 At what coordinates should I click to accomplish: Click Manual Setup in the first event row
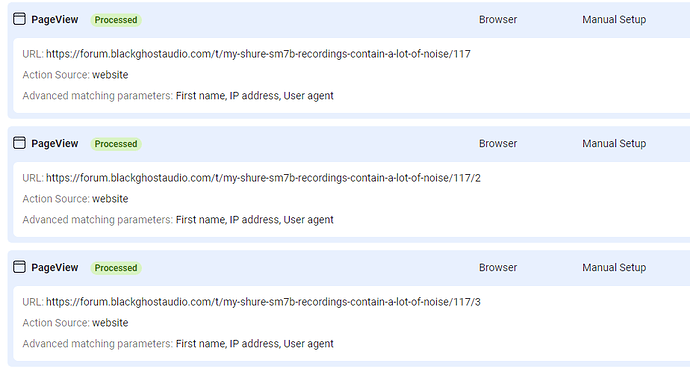point(614,20)
